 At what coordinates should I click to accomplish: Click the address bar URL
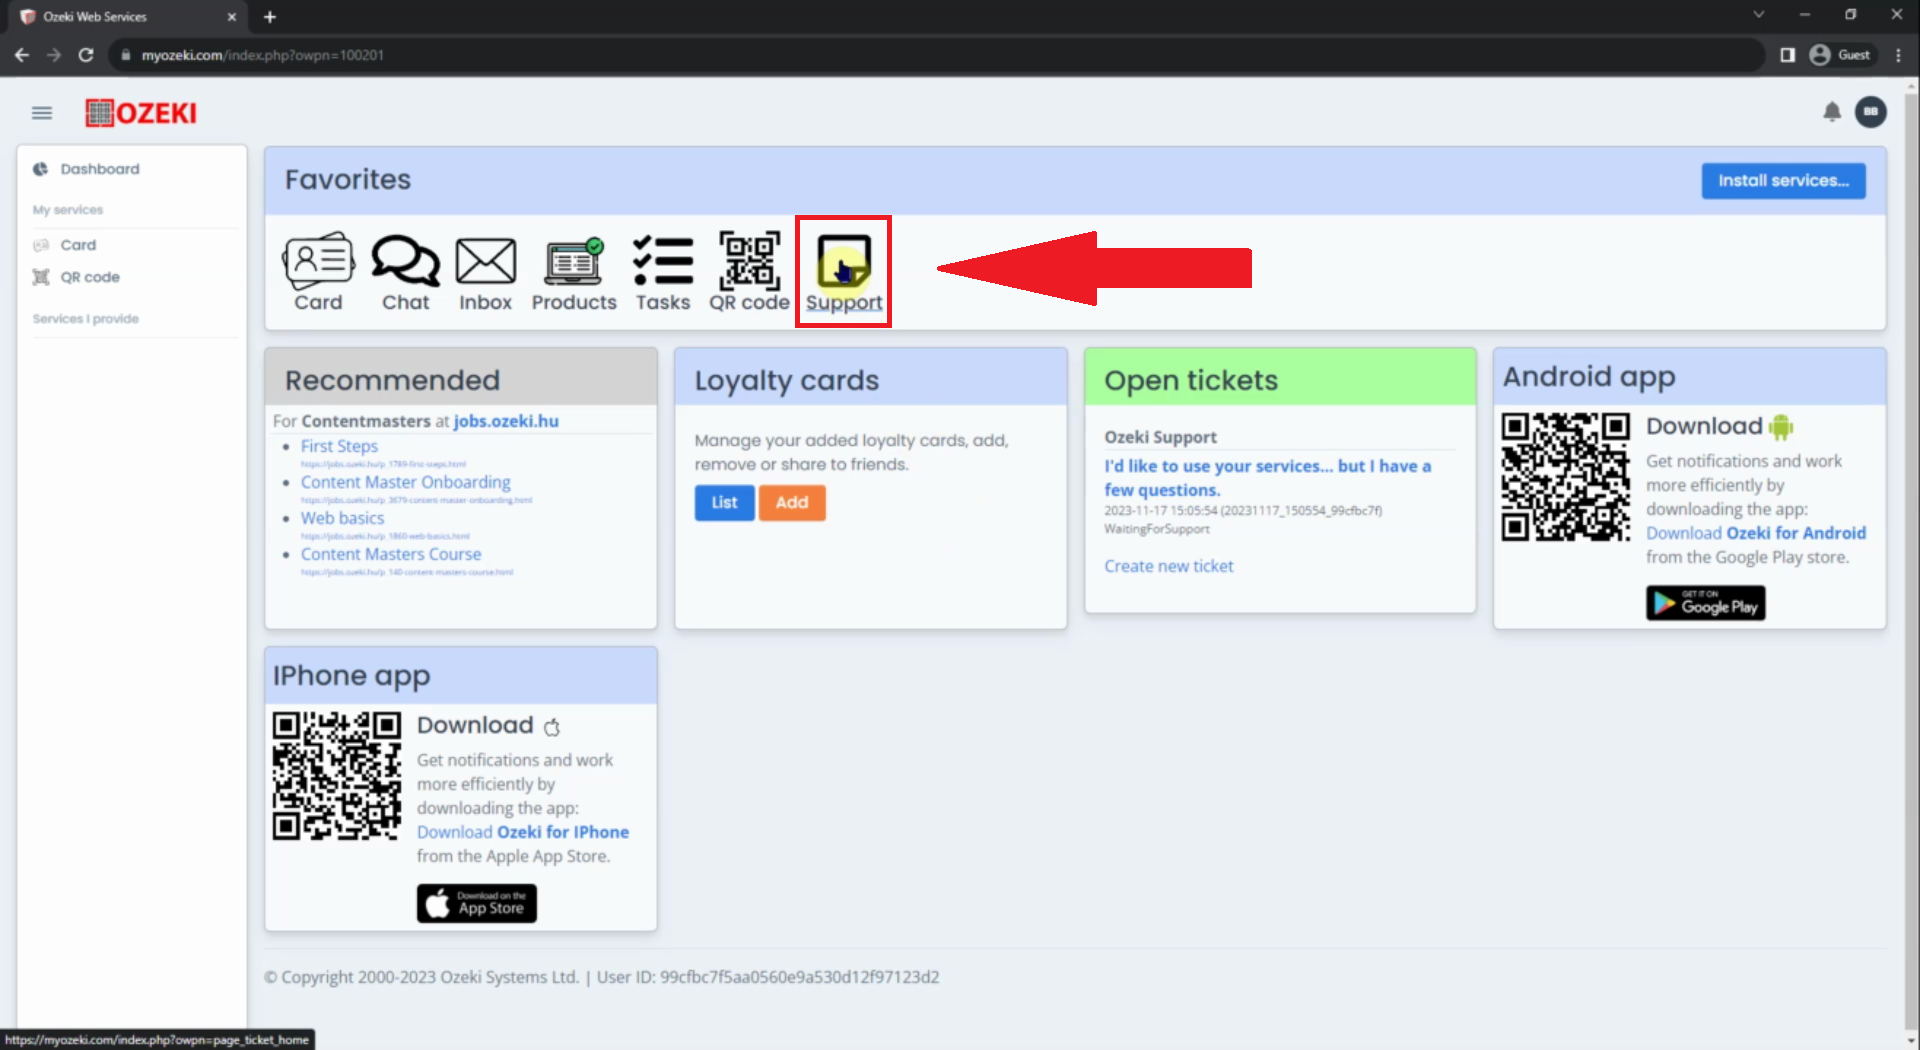(x=262, y=55)
